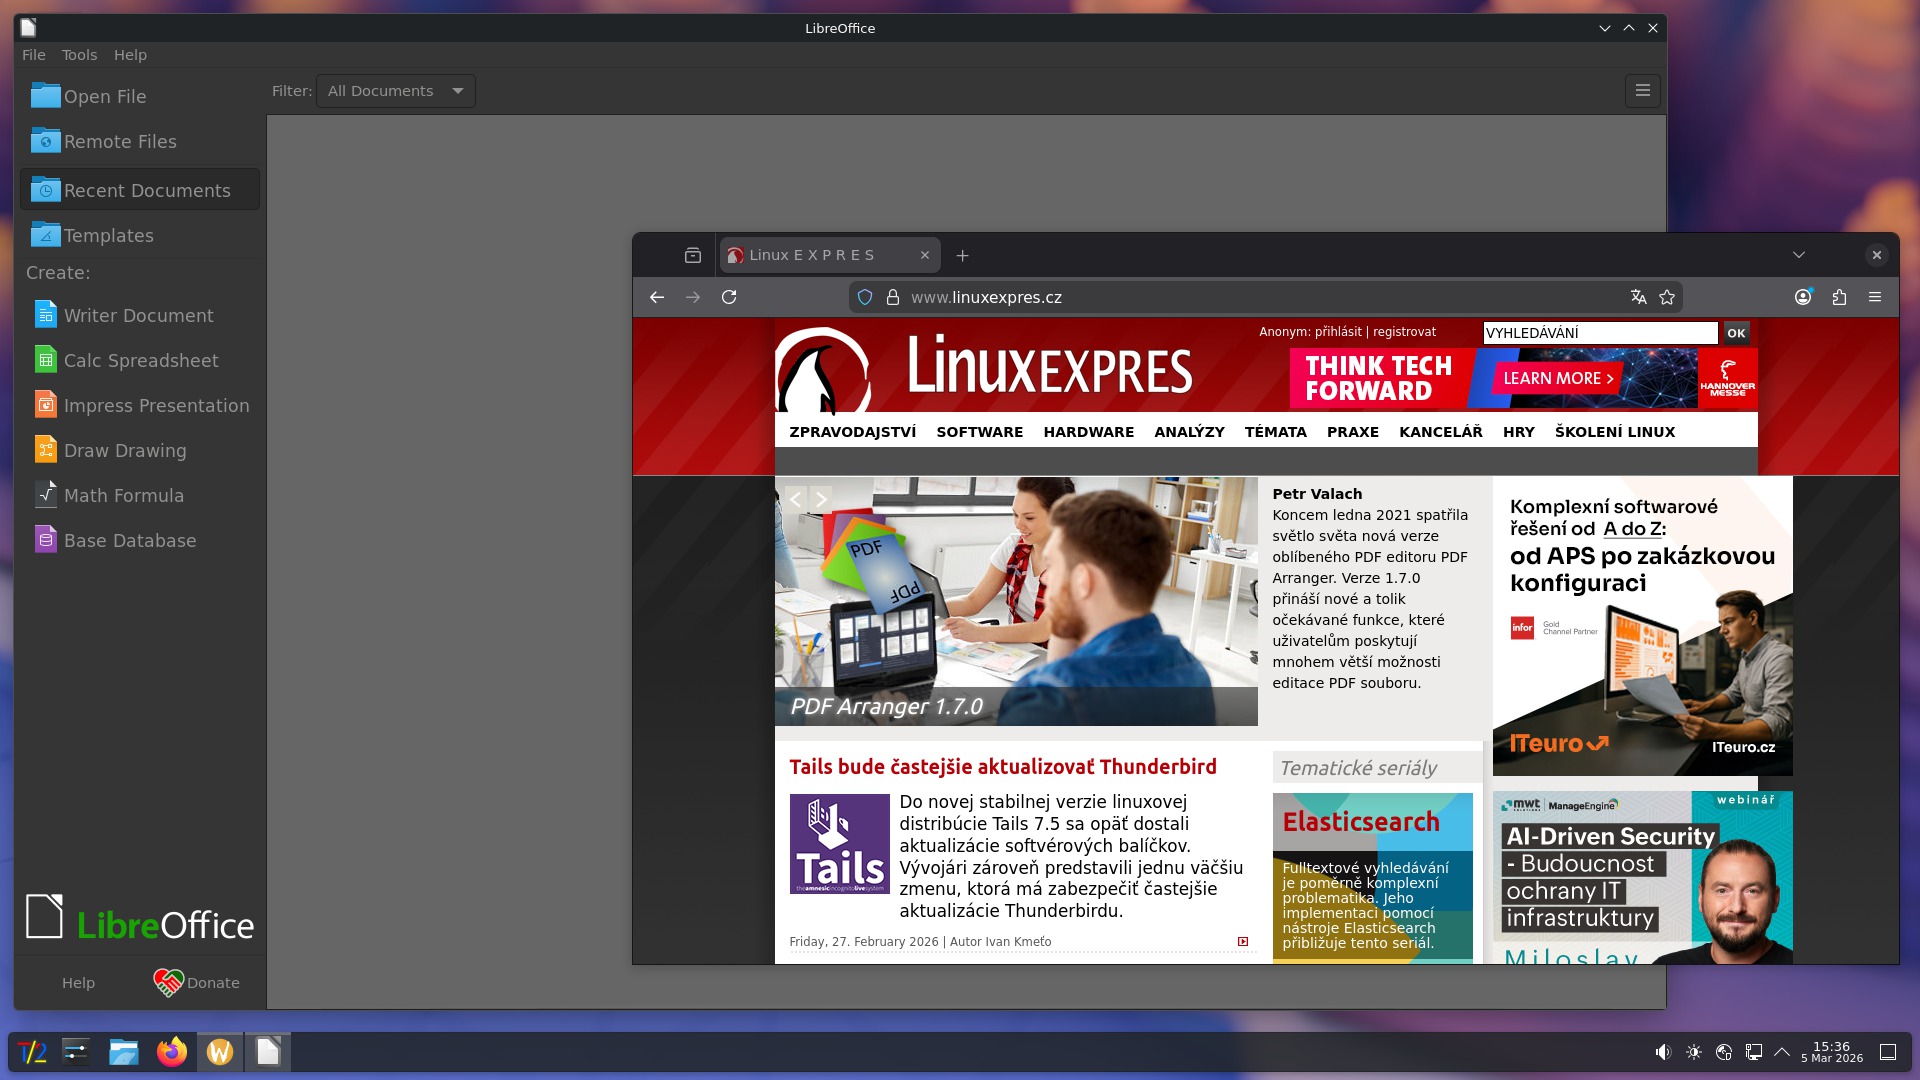The height and width of the screenshot is (1080, 1920).
Task: Click the translate page icon in the address bar
Action: (1638, 297)
